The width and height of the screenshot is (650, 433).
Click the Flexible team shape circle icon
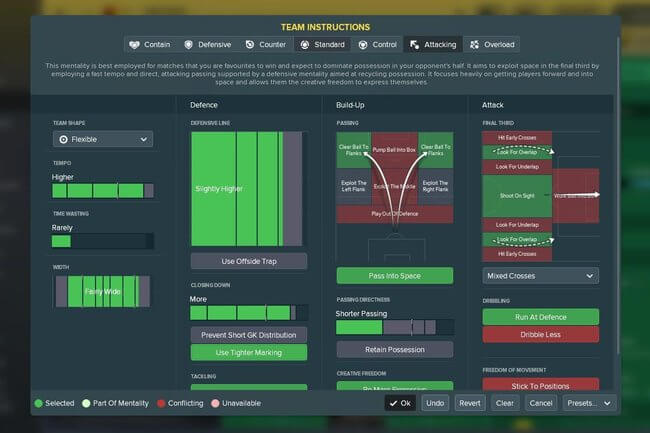[x=63, y=140]
